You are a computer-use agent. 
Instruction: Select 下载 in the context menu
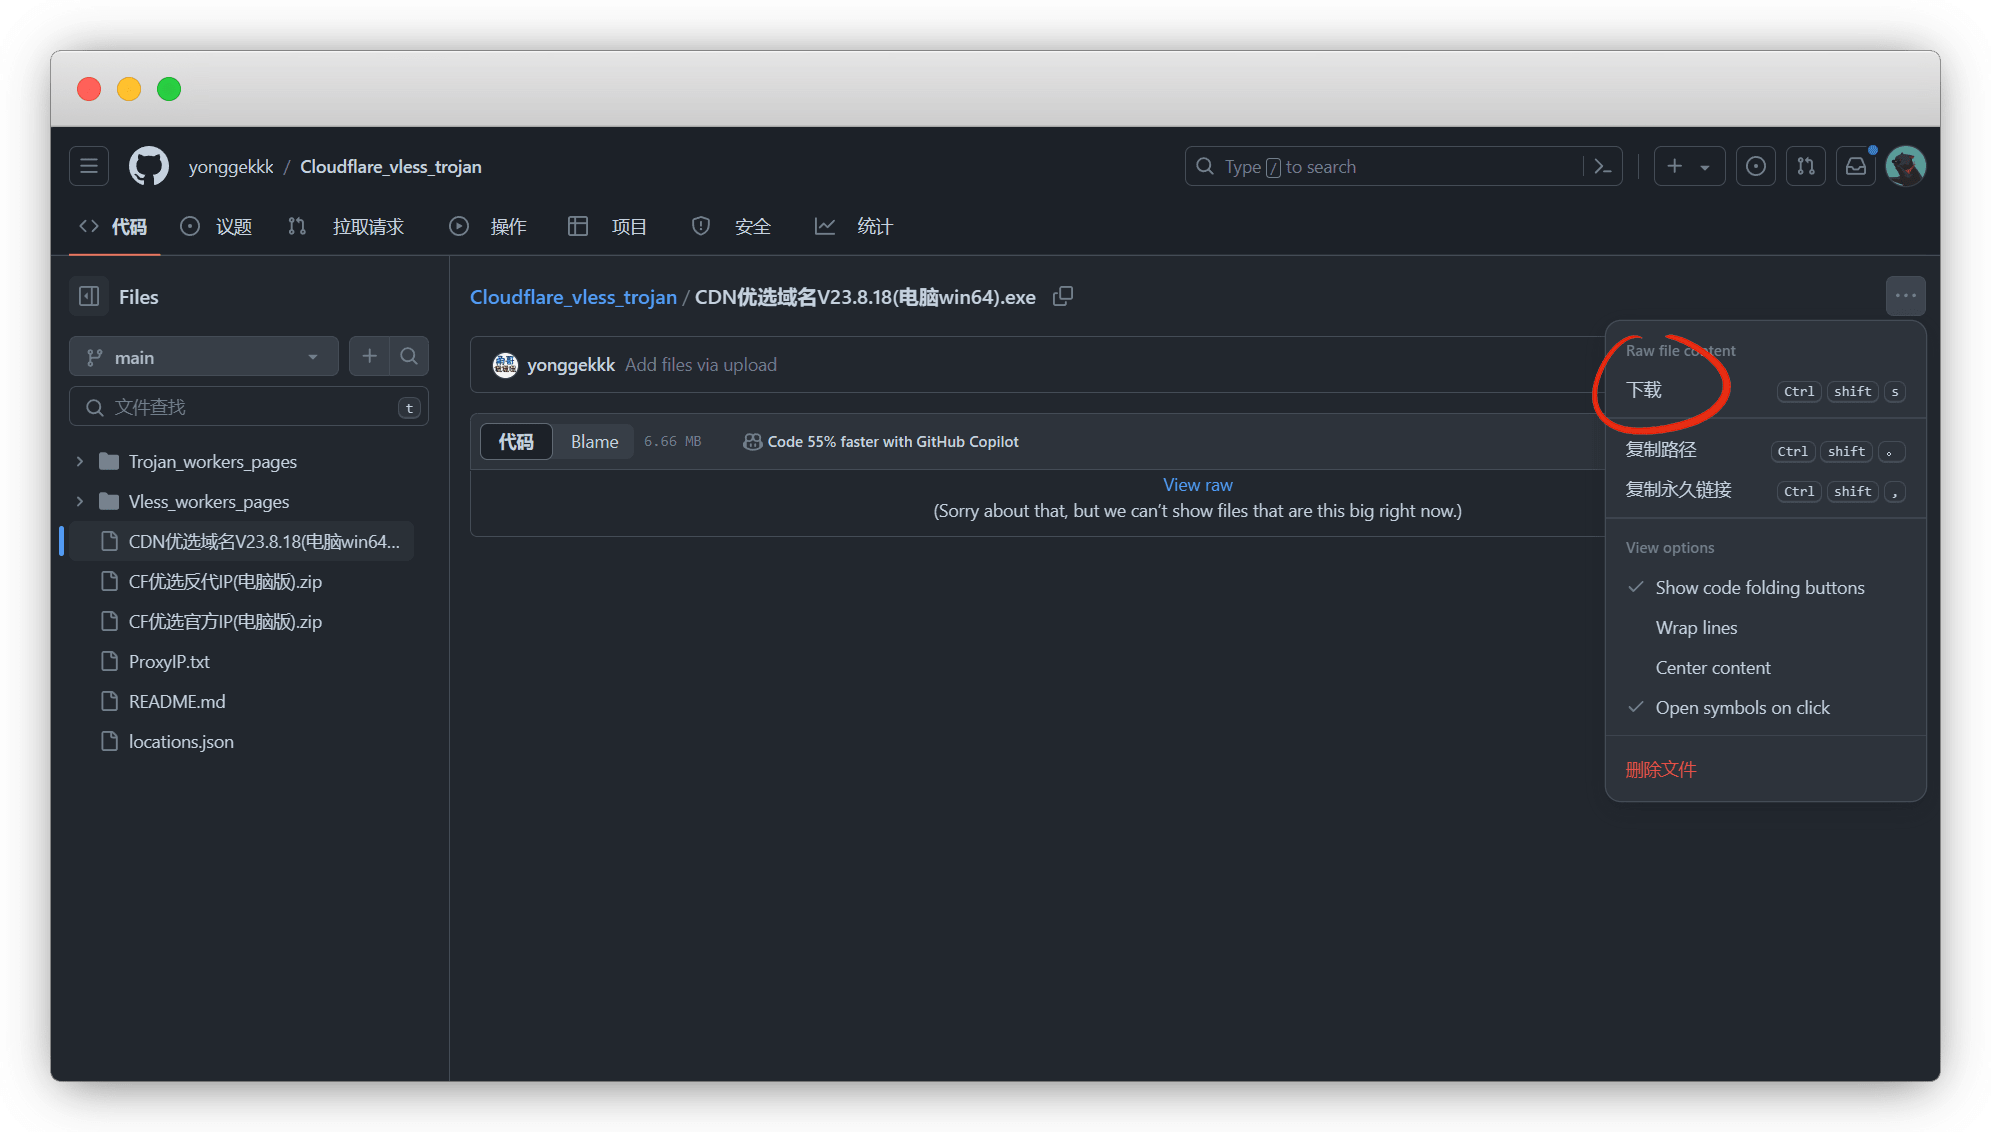coord(1644,390)
